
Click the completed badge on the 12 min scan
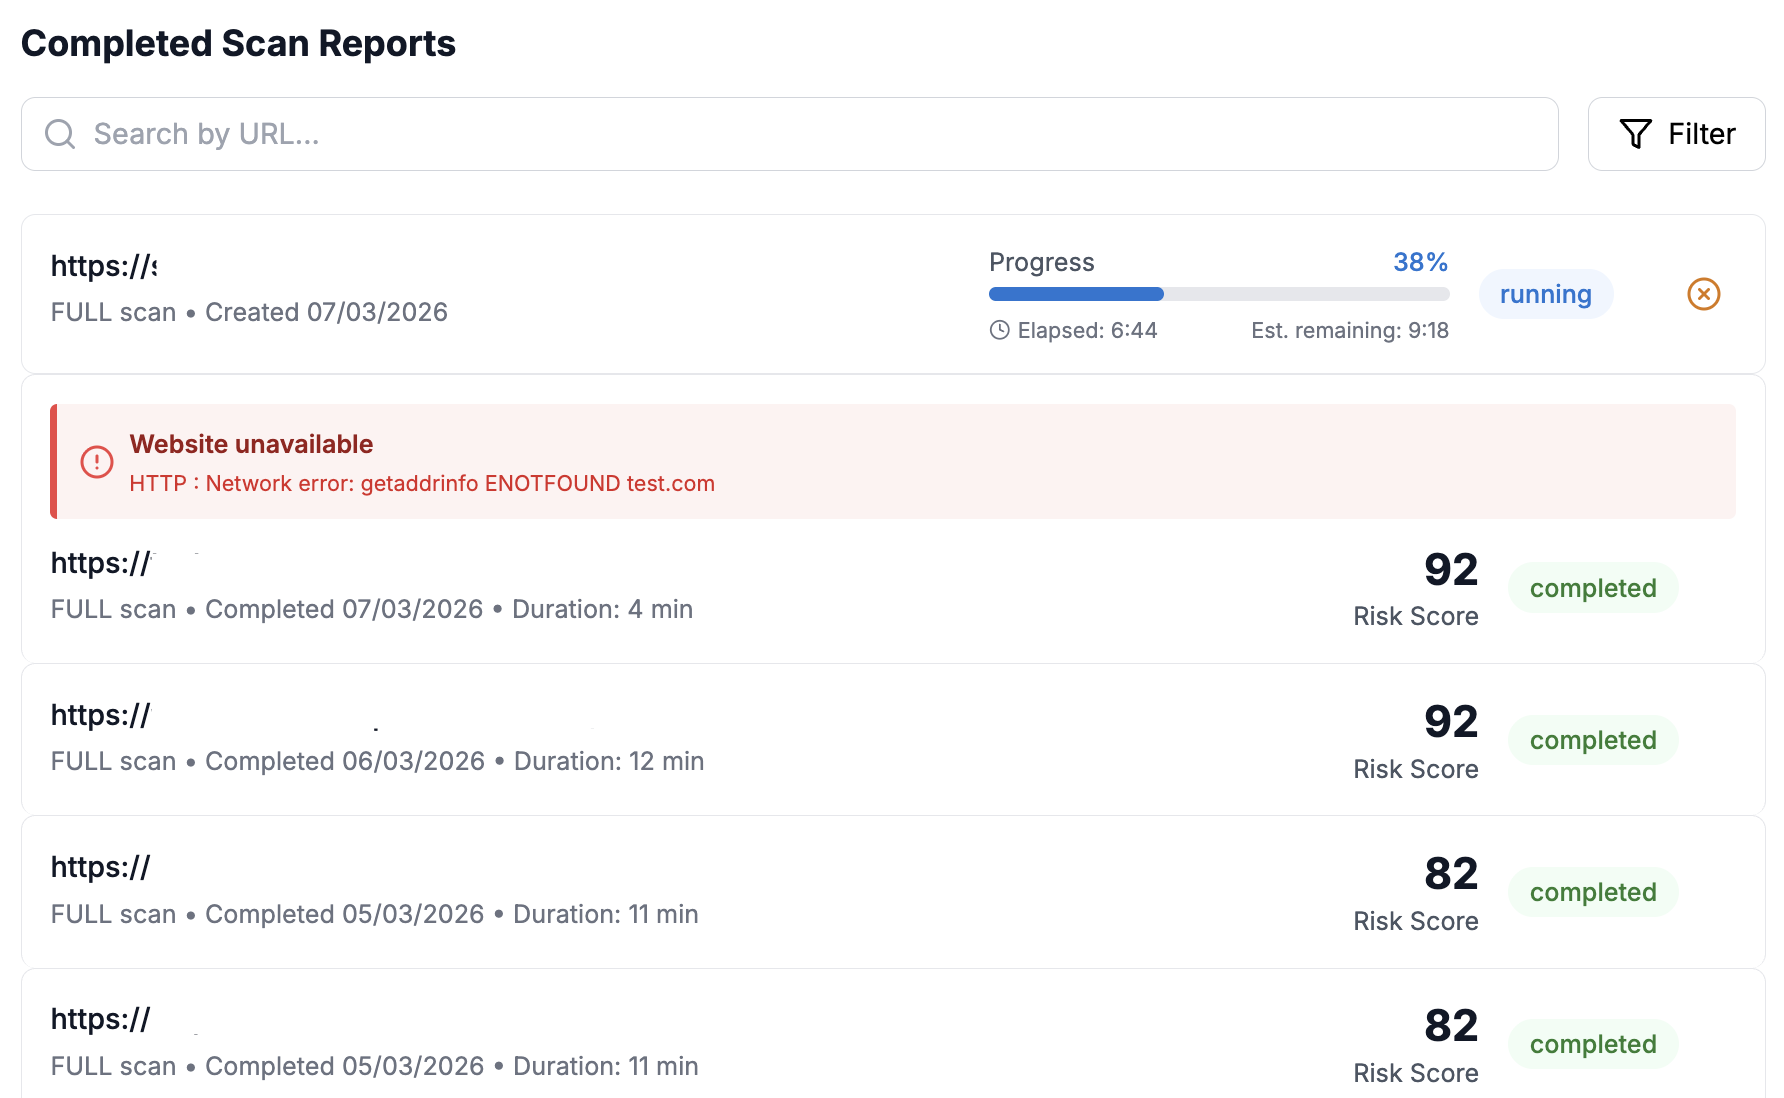[1592, 740]
